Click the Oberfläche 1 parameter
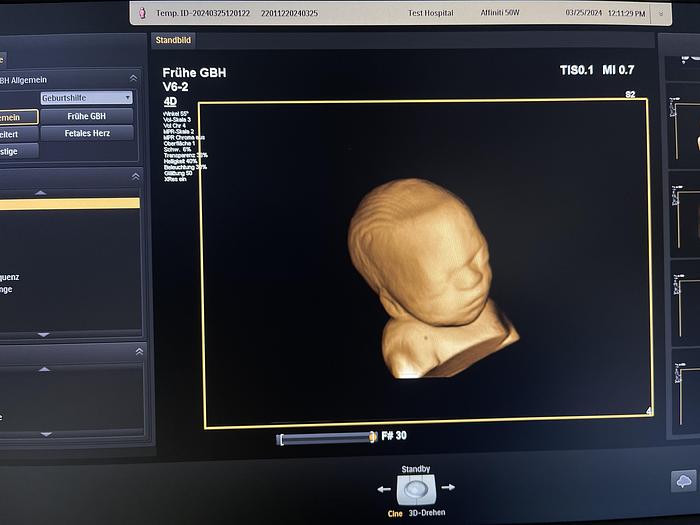Viewport: 700px width, 525px height. 179,144
